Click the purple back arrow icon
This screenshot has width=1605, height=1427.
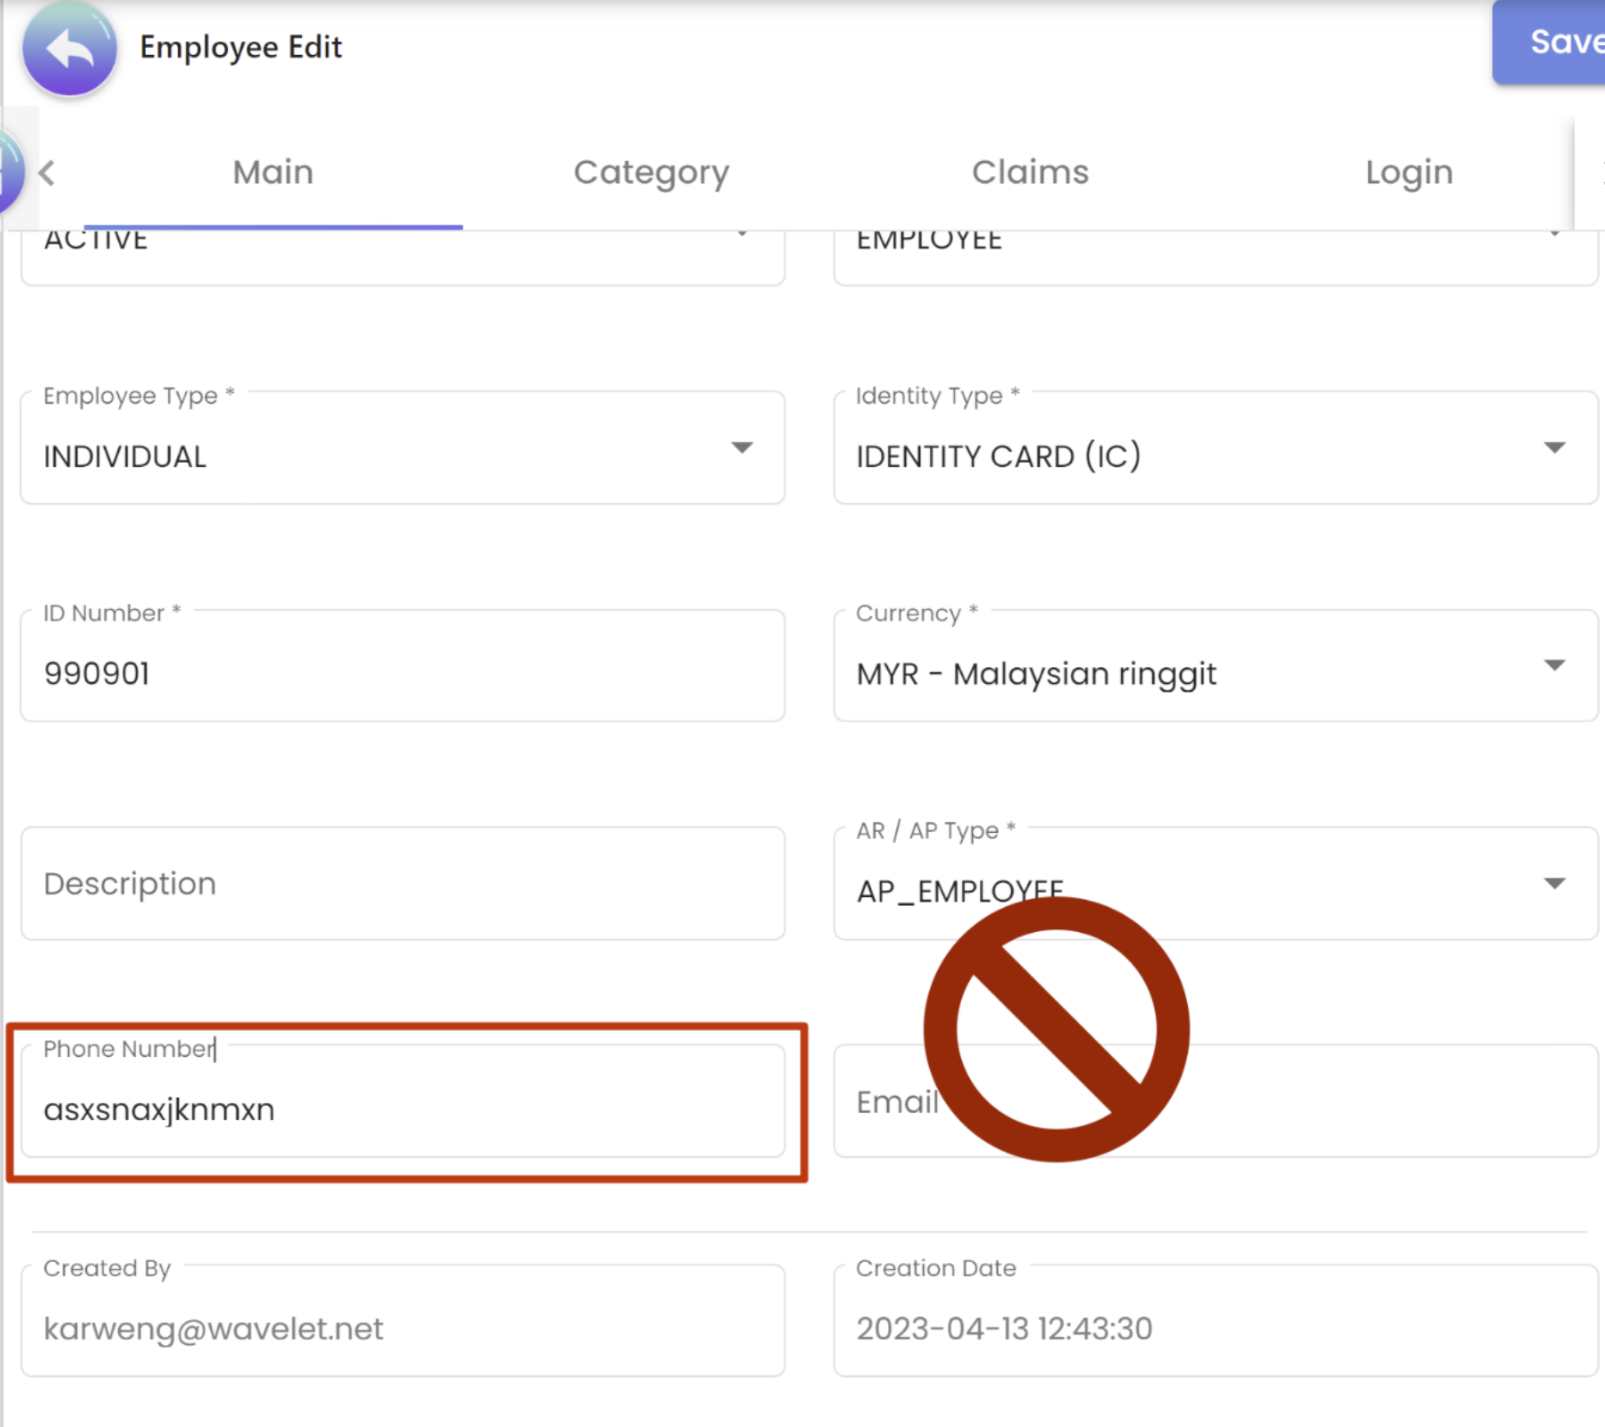(x=69, y=48)
